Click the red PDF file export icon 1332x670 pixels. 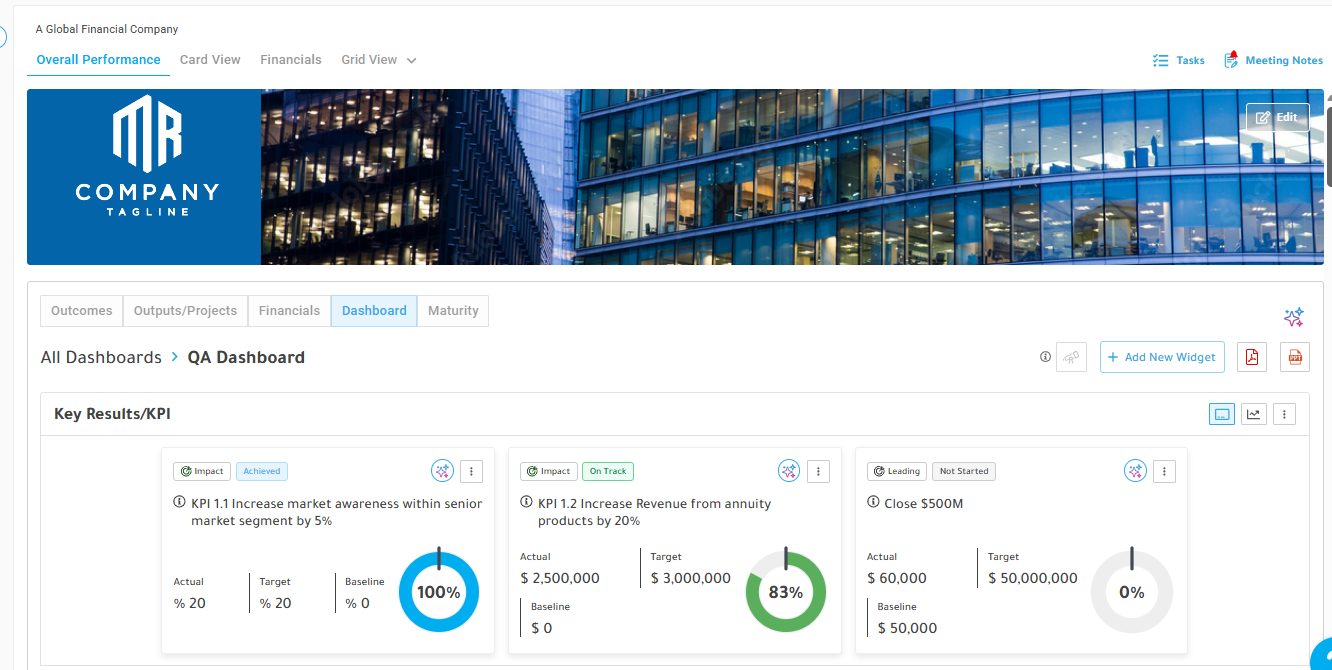(1295, 357)
